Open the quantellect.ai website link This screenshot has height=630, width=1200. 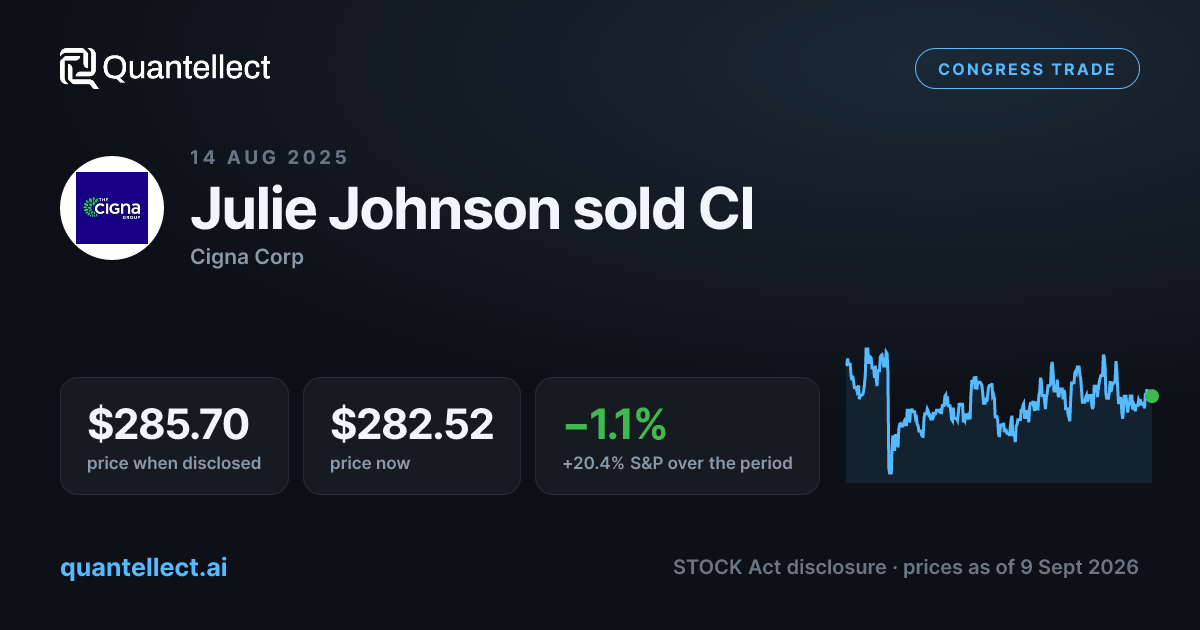click(x=144, y=567)
